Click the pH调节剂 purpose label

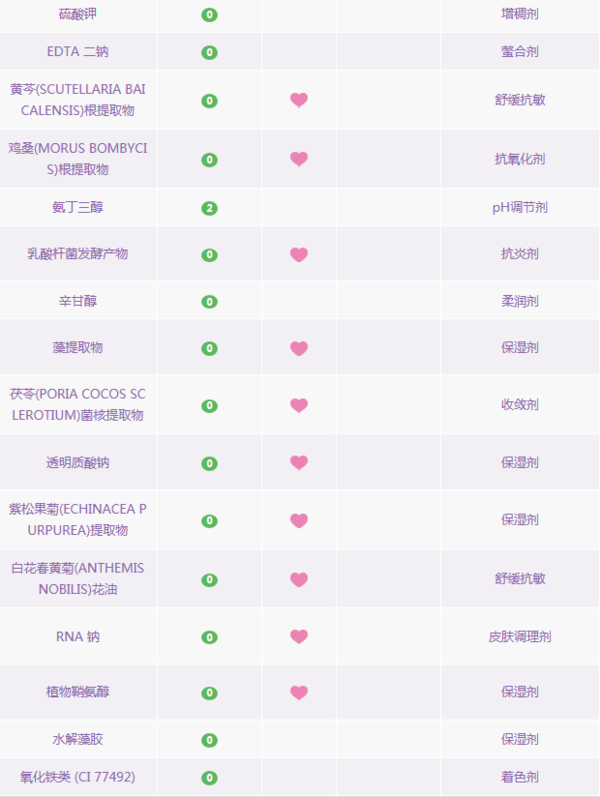(x=520, y=207)
